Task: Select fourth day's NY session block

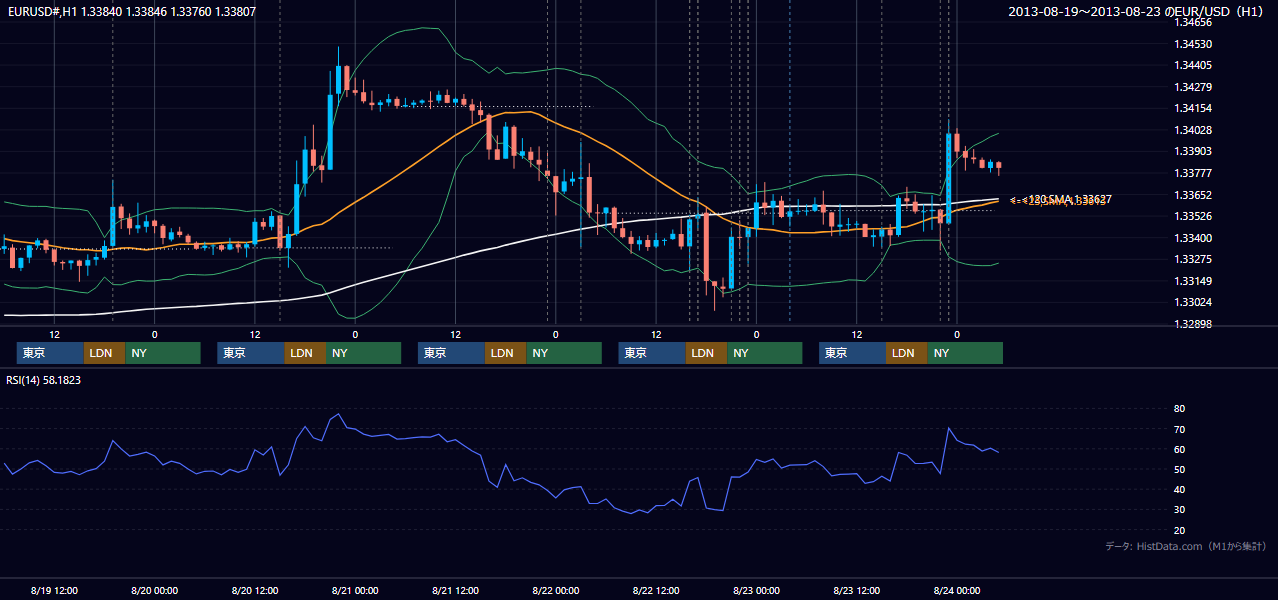Action: pos(764,353)
